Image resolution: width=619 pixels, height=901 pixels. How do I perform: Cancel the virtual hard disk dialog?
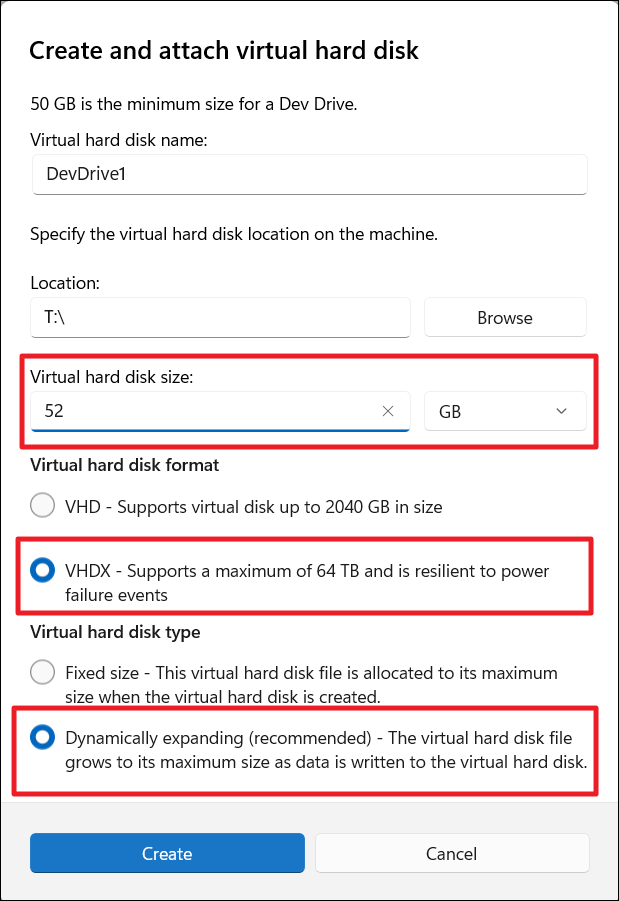(452, 854)
